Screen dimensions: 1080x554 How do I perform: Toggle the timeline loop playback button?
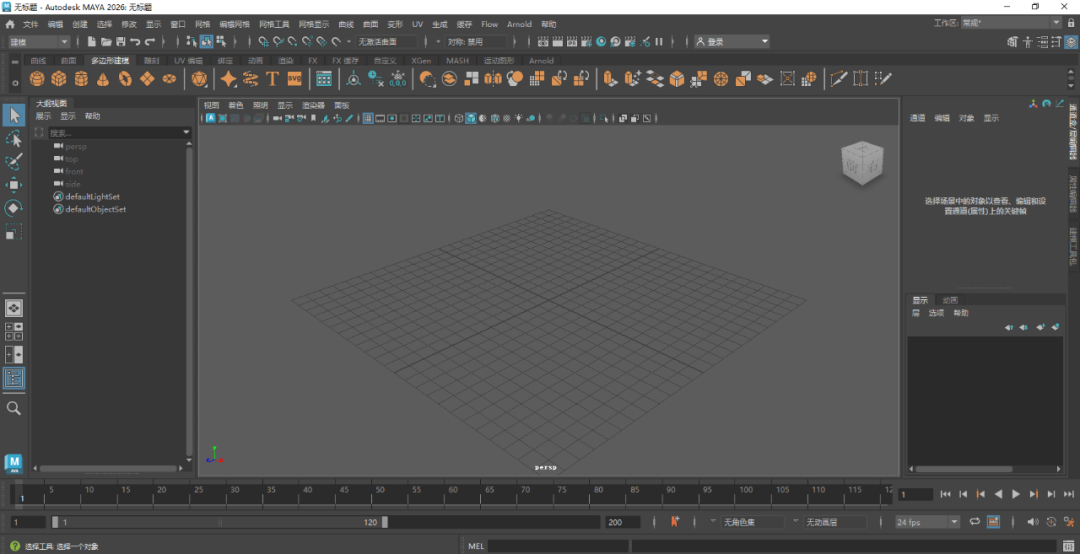tap(975, 522)
